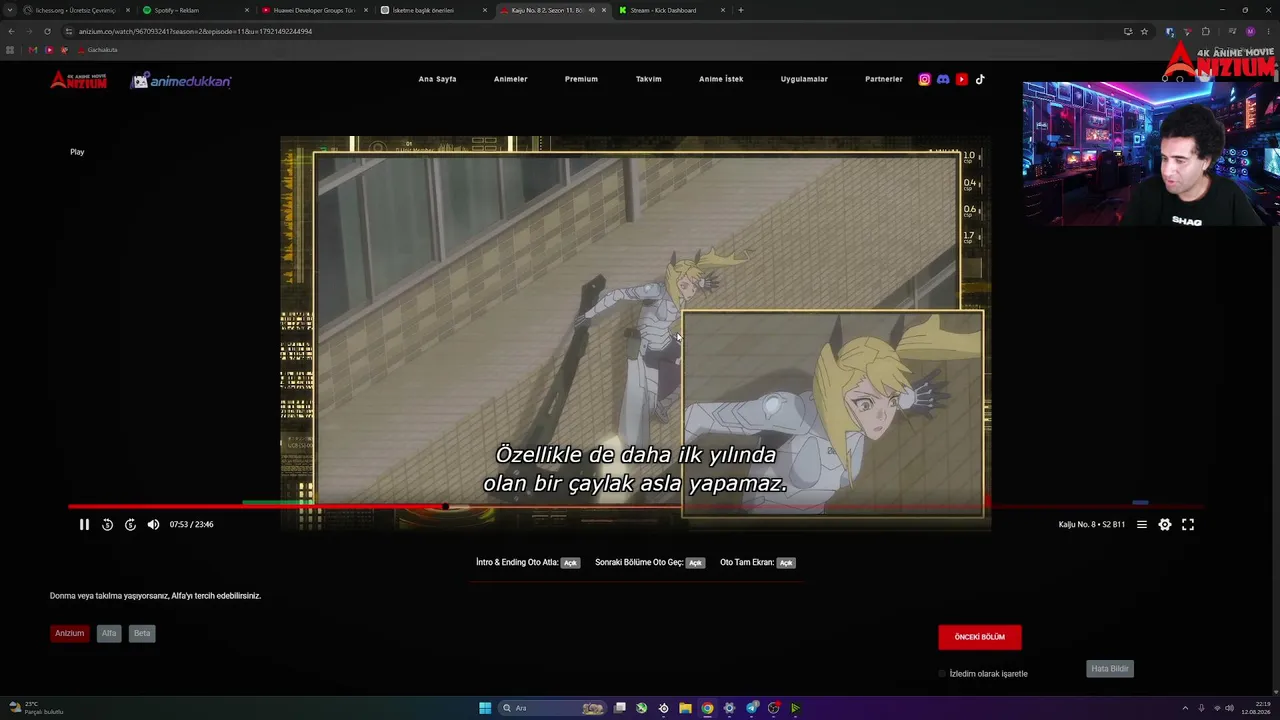Click the ÖNCEKİ BÖLÜM button

(x=979, y=637)
